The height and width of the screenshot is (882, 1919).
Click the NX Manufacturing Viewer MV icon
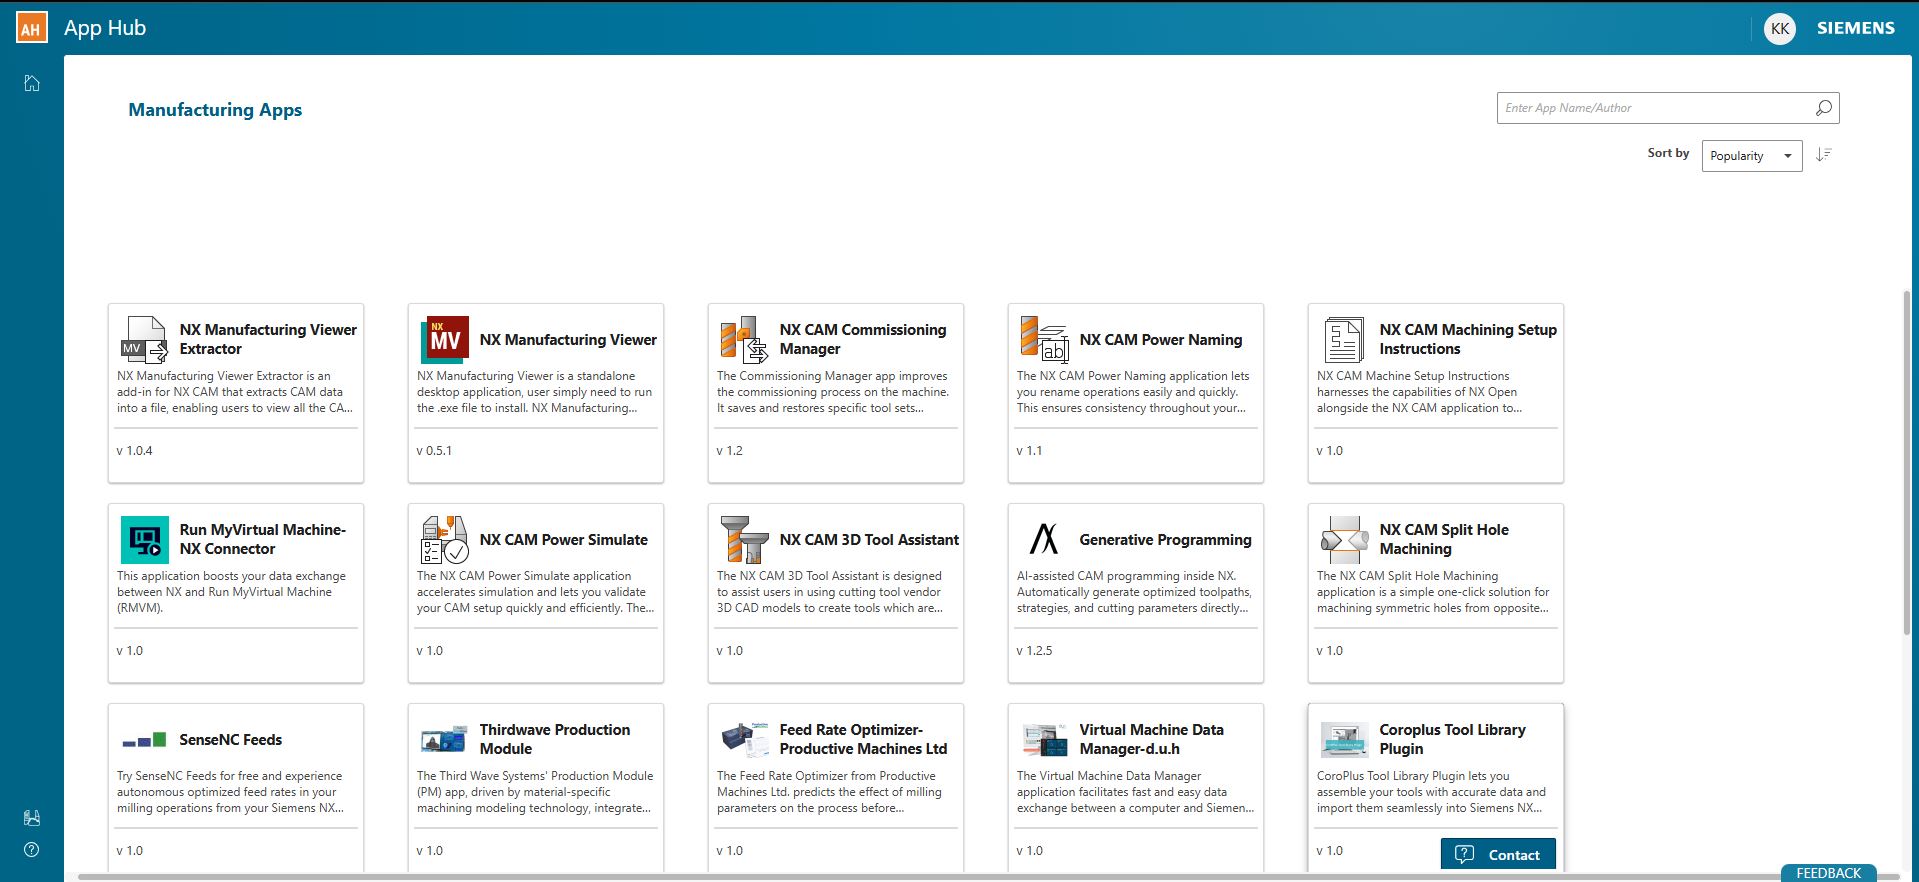tap(444, 340)
